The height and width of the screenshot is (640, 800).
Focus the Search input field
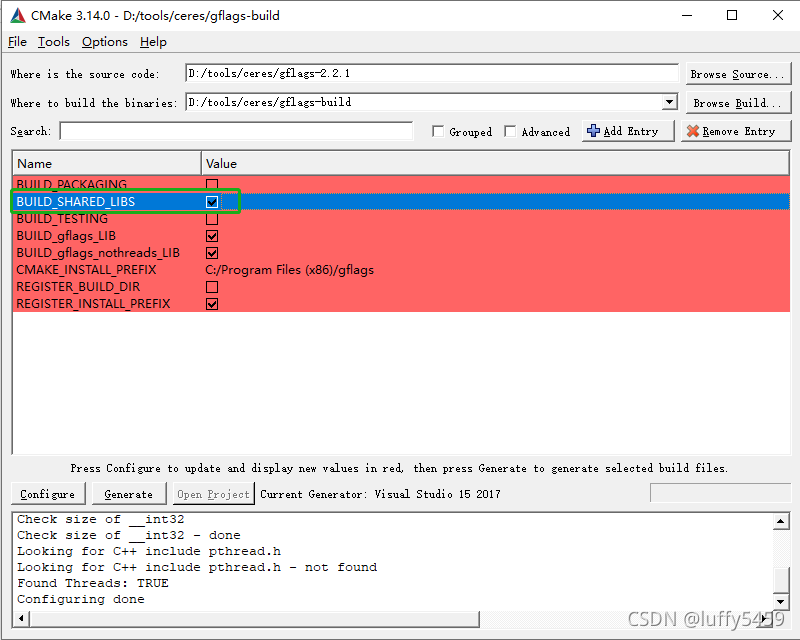coord(236,131)
